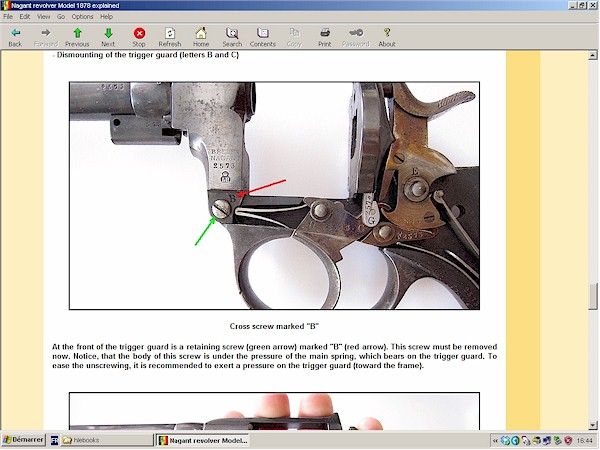600x450 pixels.
Task: Open the Edit menu
Action: point(24,16)
